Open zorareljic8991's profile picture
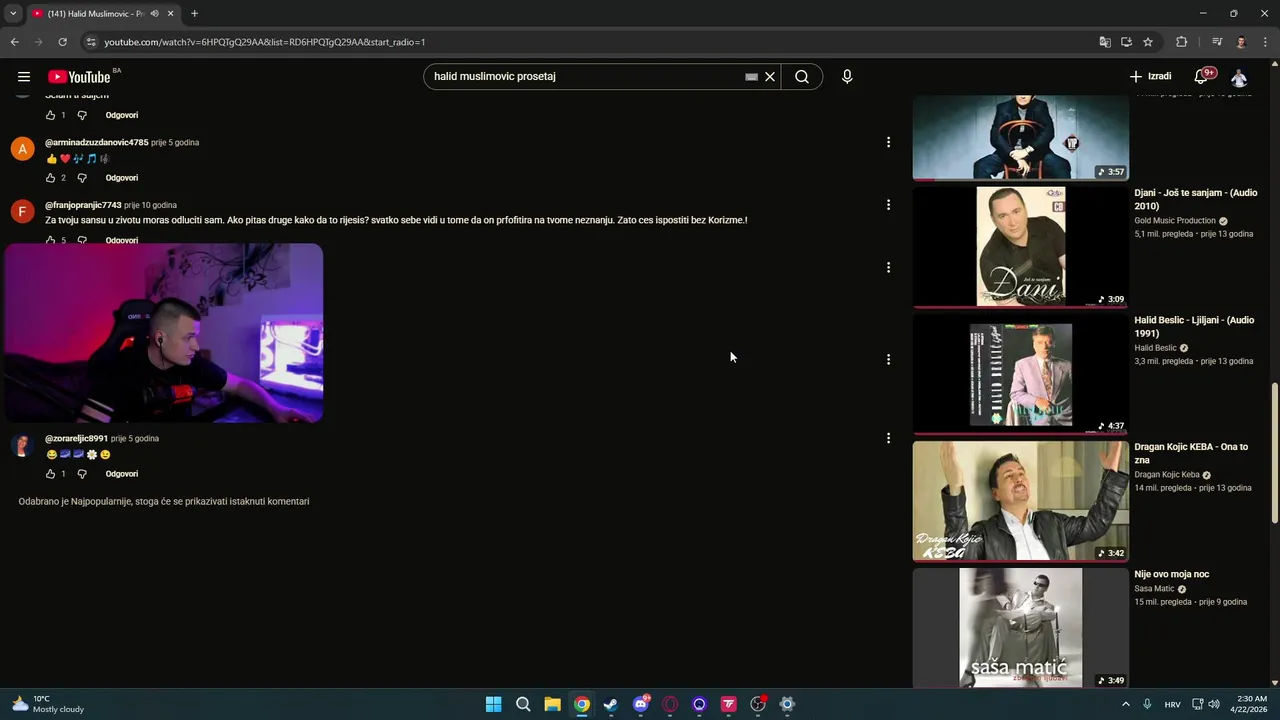Image resolution: width=1280 pixels, height=720 pixels. (22, 445)
